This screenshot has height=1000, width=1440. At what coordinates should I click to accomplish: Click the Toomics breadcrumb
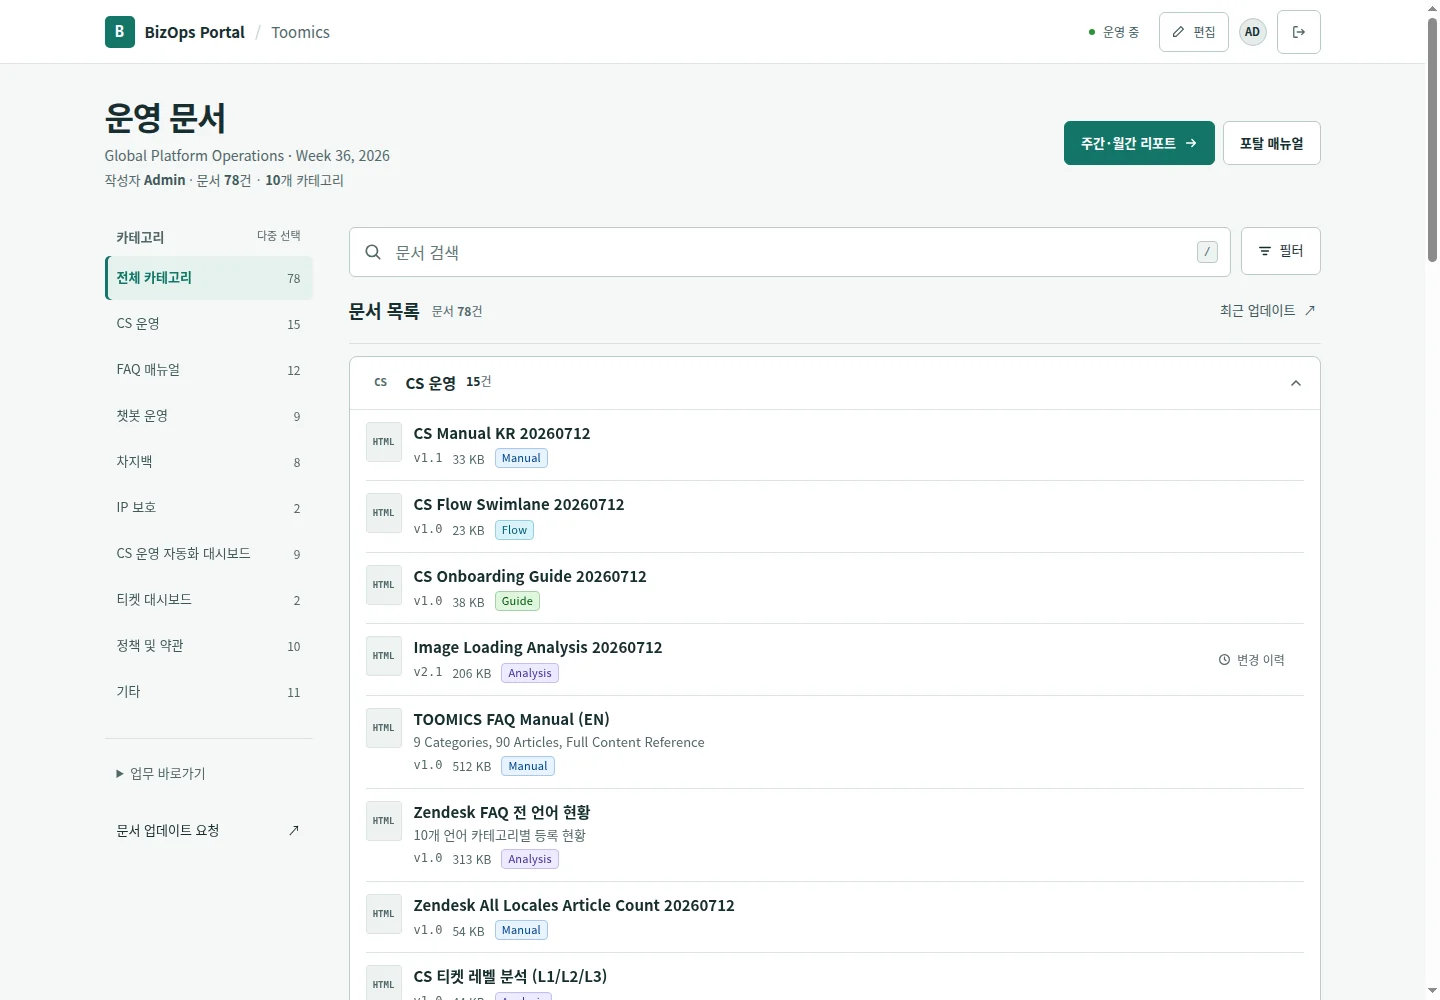pyautogui.click(x=300, y=32)
